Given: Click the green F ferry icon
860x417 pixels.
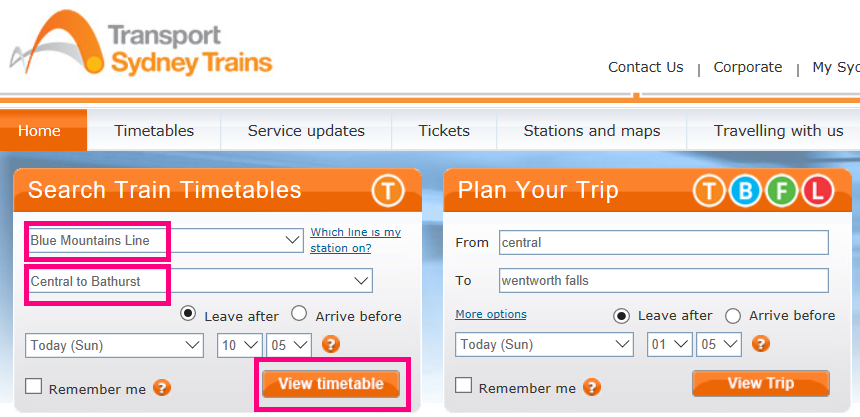Looking at the screenshot, I should [x=782, y=191].
